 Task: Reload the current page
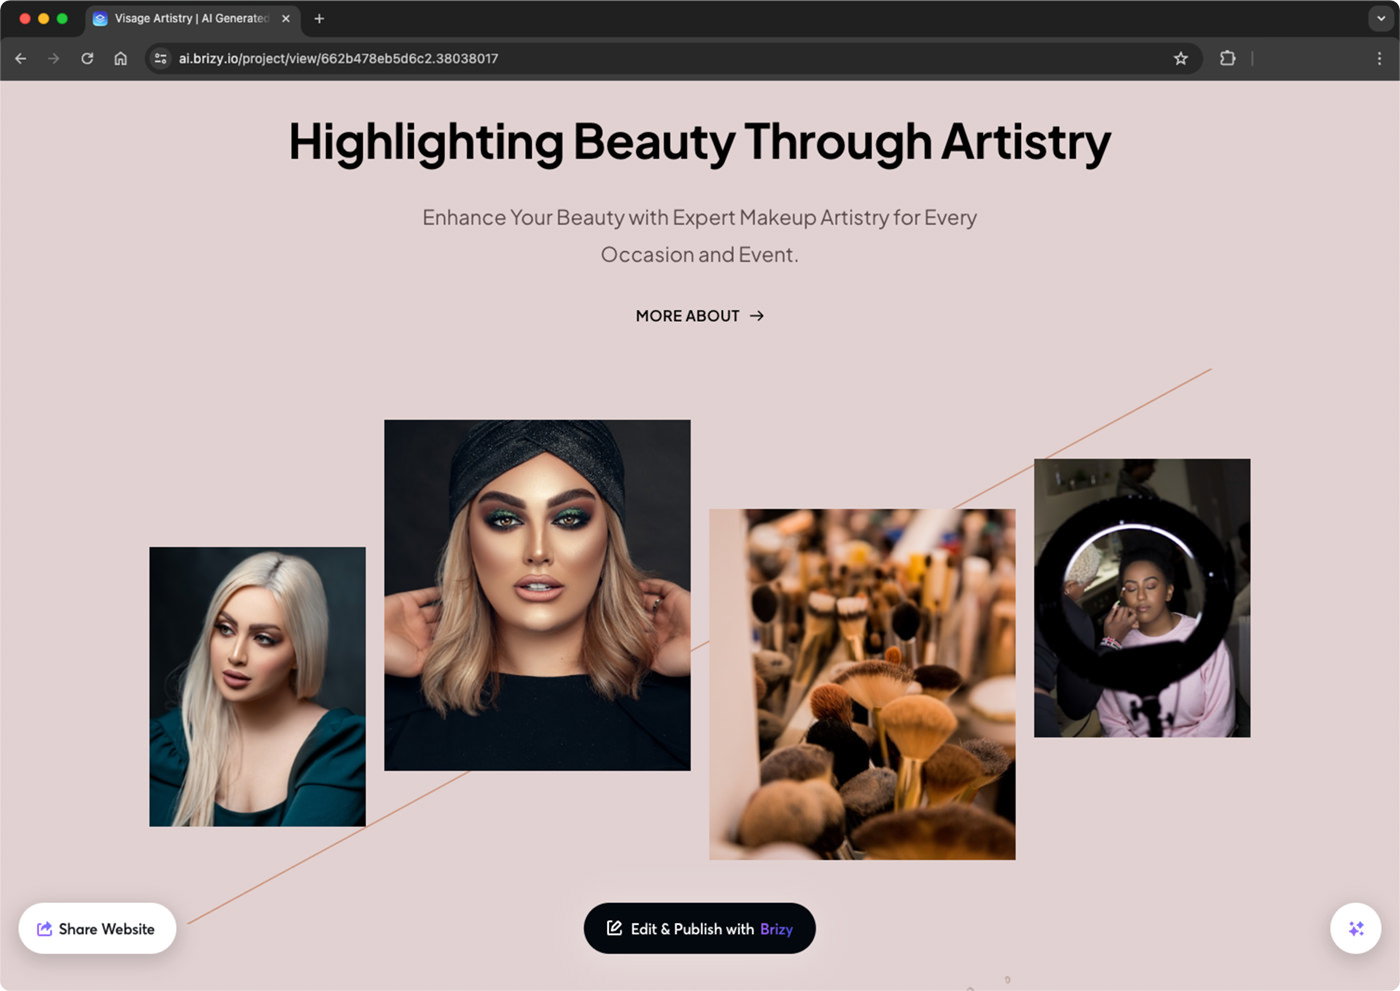click(87, 58)
